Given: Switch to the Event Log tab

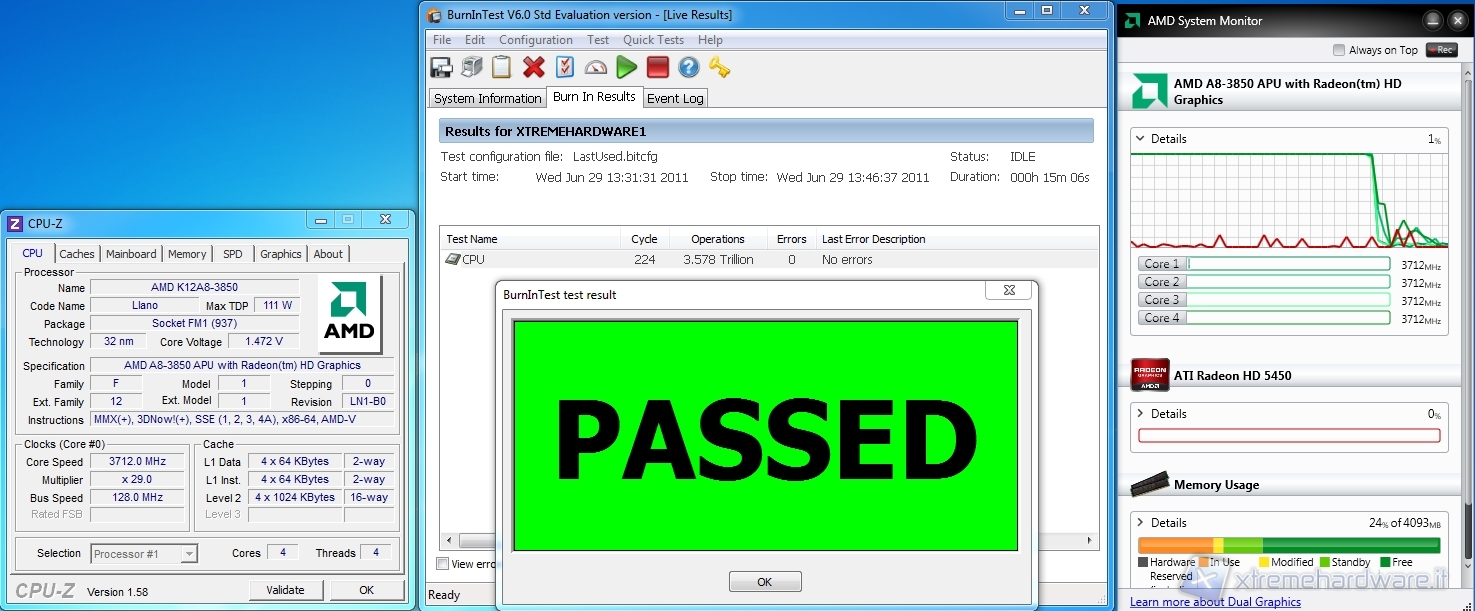Looking at the screenshot, I should 675,98.
